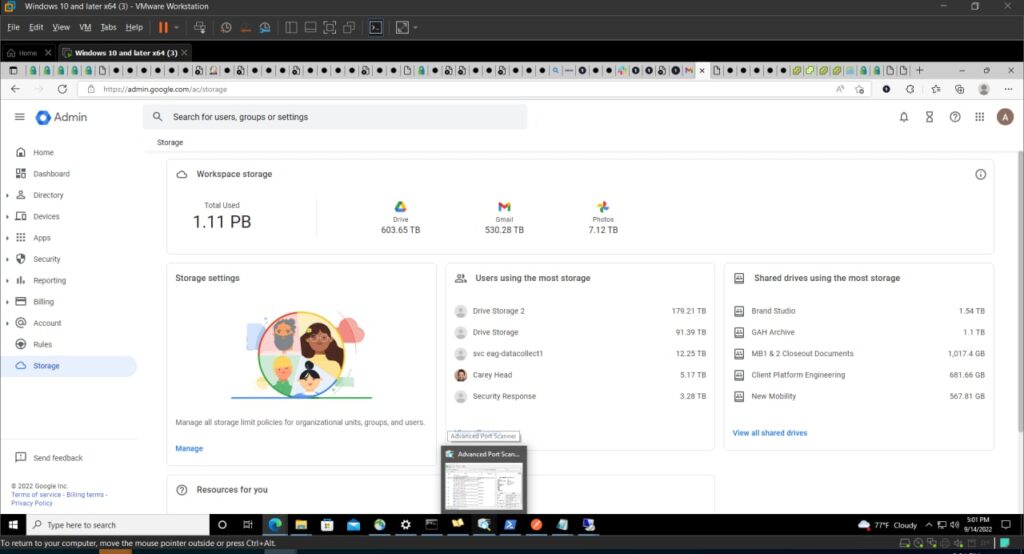Image resolution: width=1024 pixels, height=554 pixels.
Task: Open VMware console view icon
Action: point(376,27)
